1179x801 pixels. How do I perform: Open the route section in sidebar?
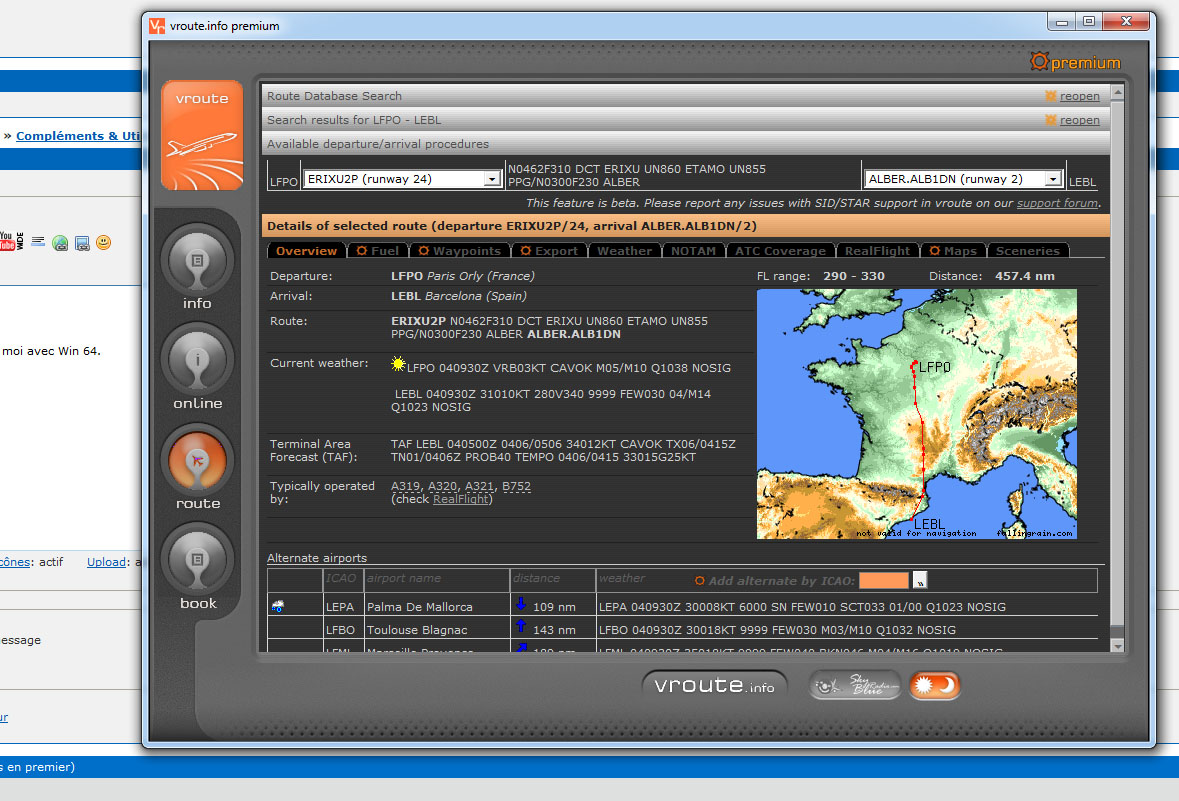(x=198, y=468)
